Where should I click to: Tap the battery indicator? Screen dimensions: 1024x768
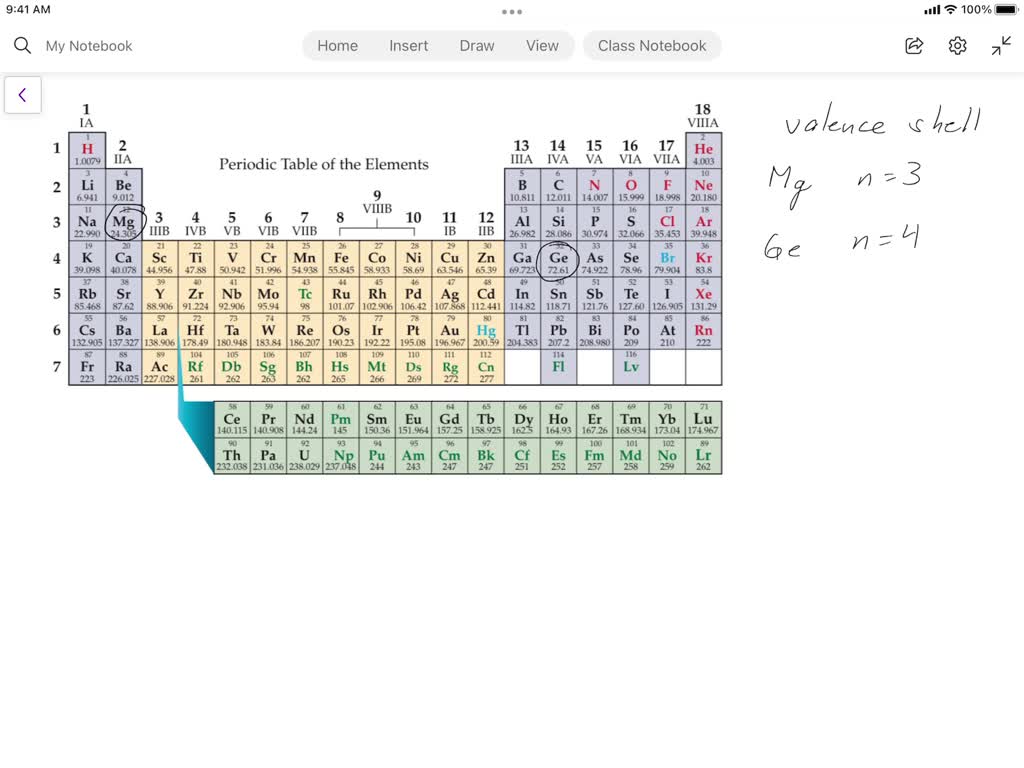[1006, 12]
